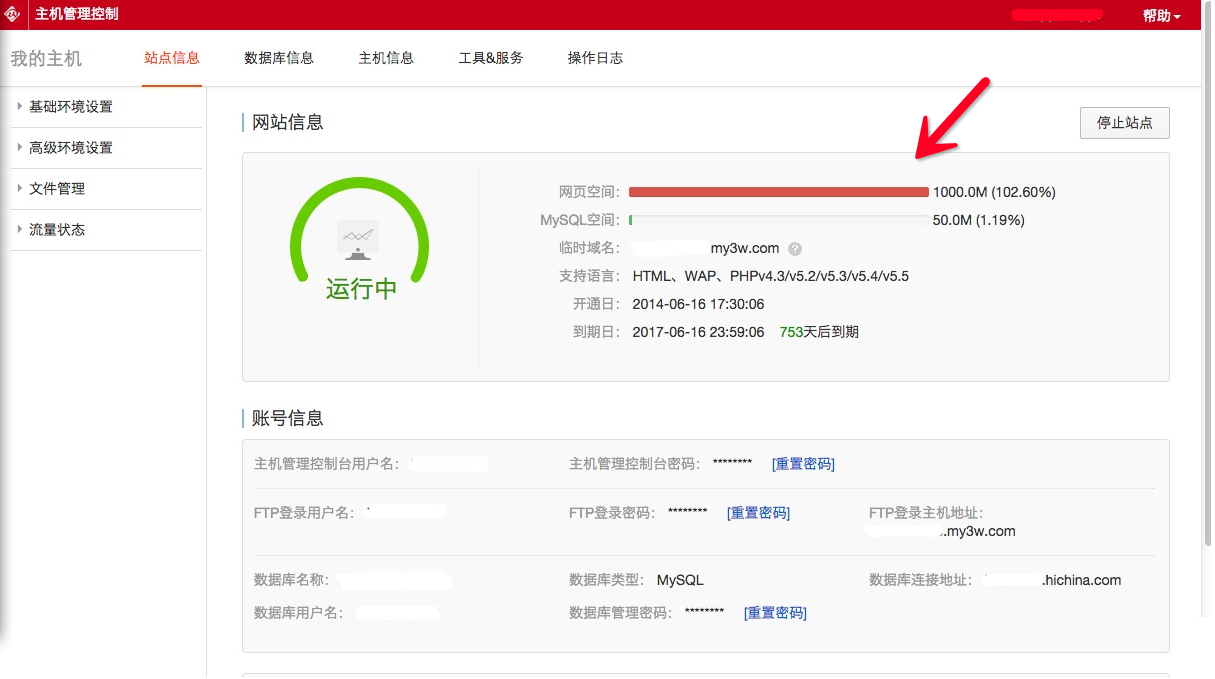Switch to the 数据库信息 tab
Viewport: 1215px width, 679px height.
click(x=279, y=58)
